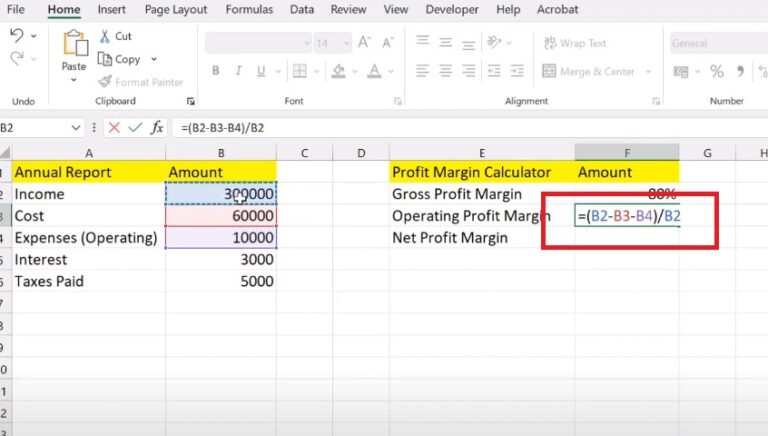This screenshot has height=436, width=768.
Task: Confirm formula with the green checkmark
Action: pyautogui.click(x=135, y=128)
